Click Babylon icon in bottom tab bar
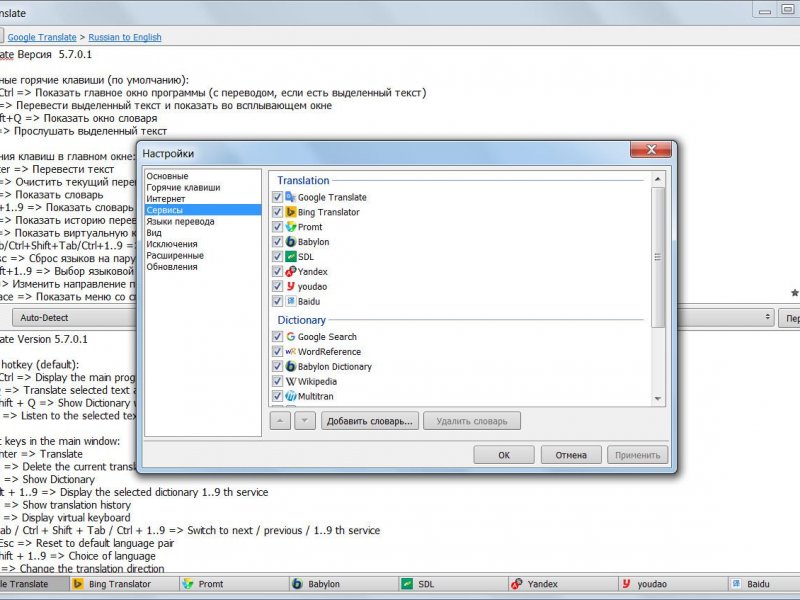 click(297, 584)
